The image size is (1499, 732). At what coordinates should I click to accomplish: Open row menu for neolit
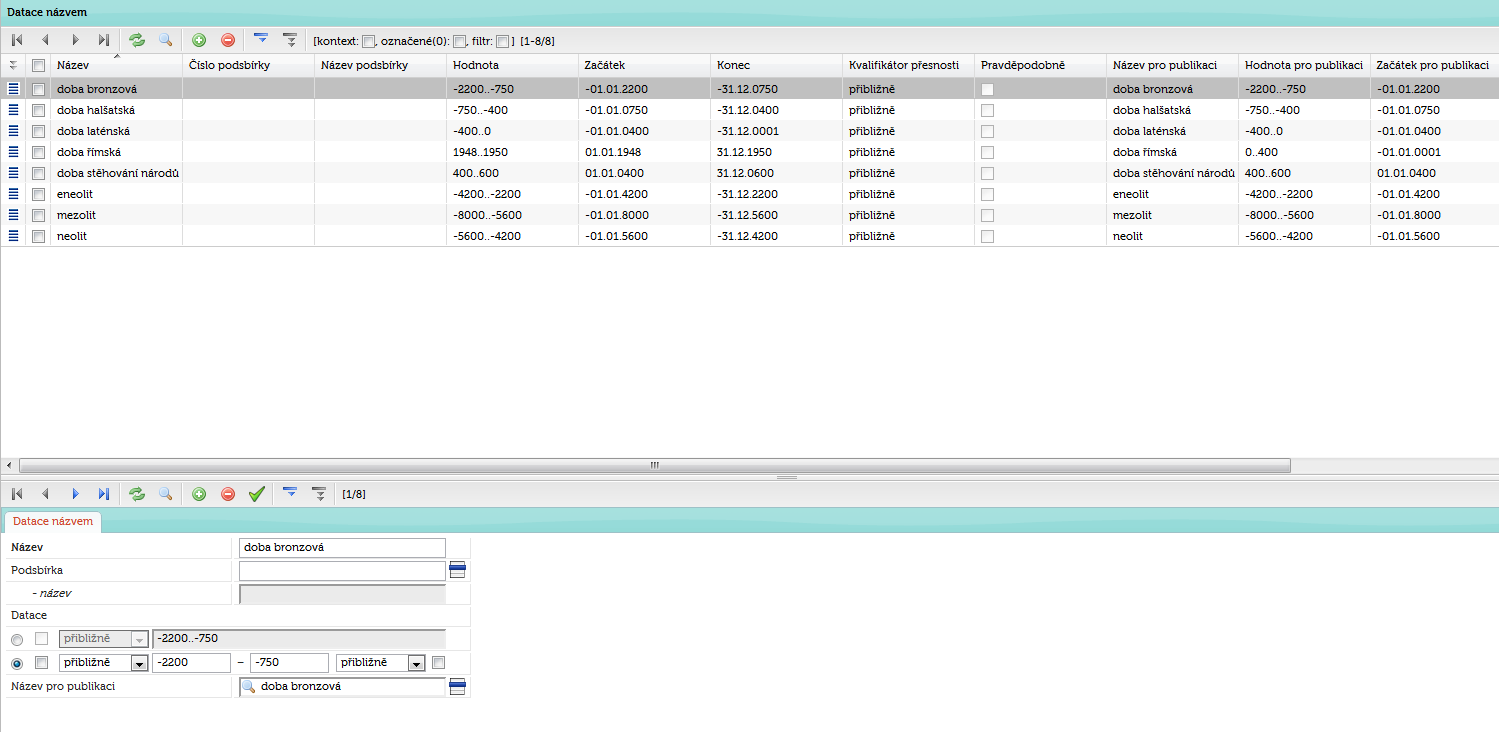click(x=14, y=236)
